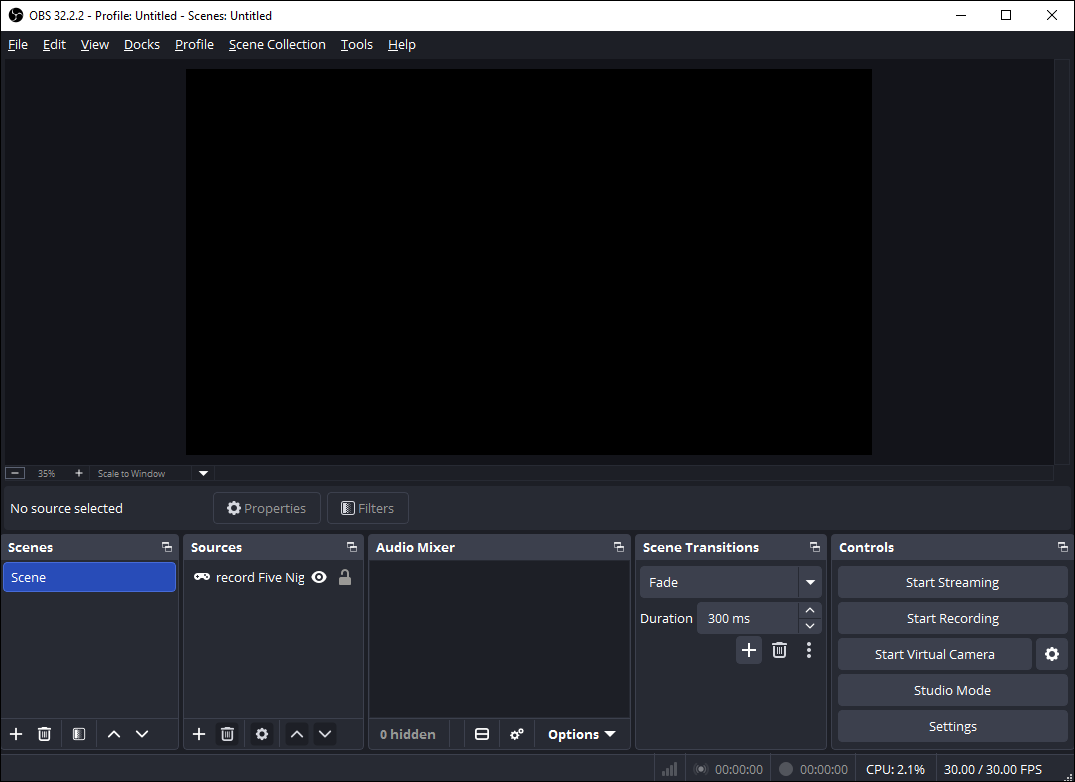This screenshot has width=1075, height=782.
Task: Click the CPU: 2.1% status text
Action: tap(895, 769)
